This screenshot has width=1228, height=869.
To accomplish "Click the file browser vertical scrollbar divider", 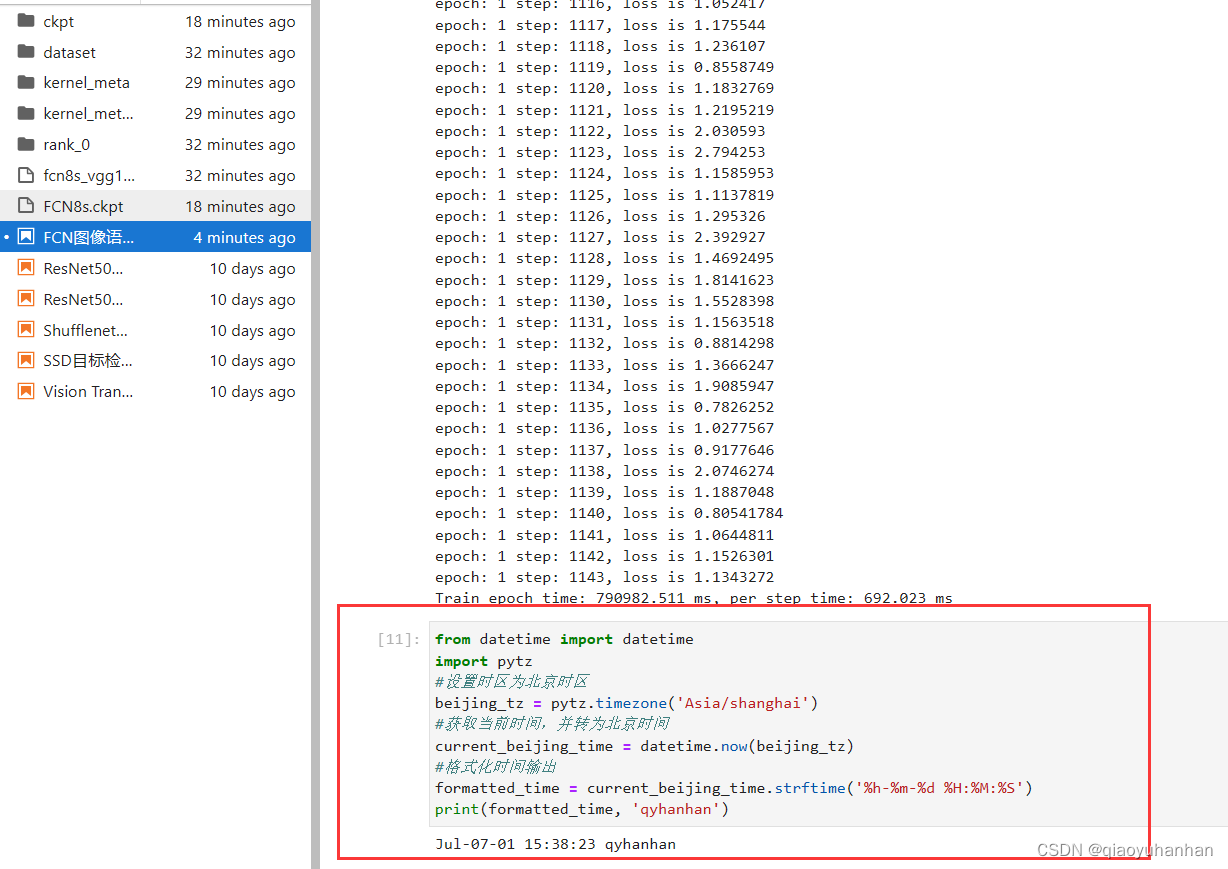I will tap(315, 434).
